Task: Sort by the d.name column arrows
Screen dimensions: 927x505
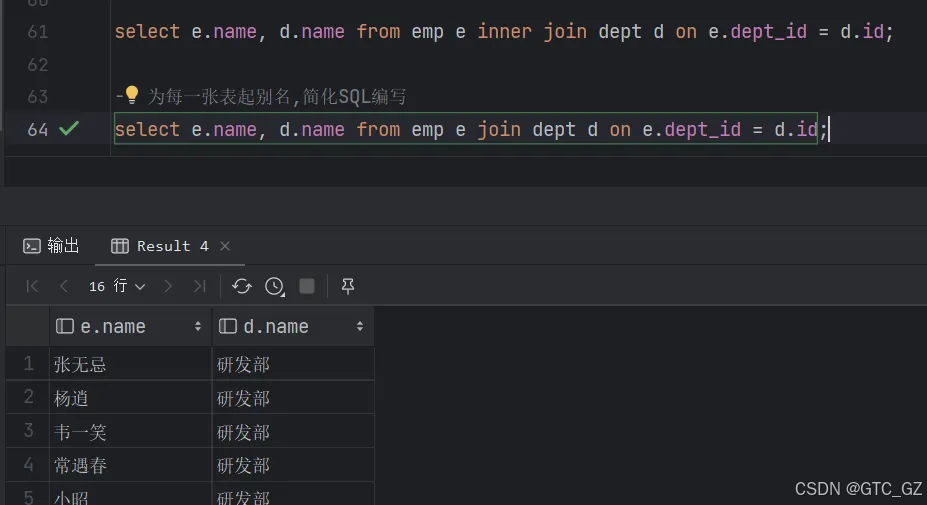Action: (x=359, y=326)
